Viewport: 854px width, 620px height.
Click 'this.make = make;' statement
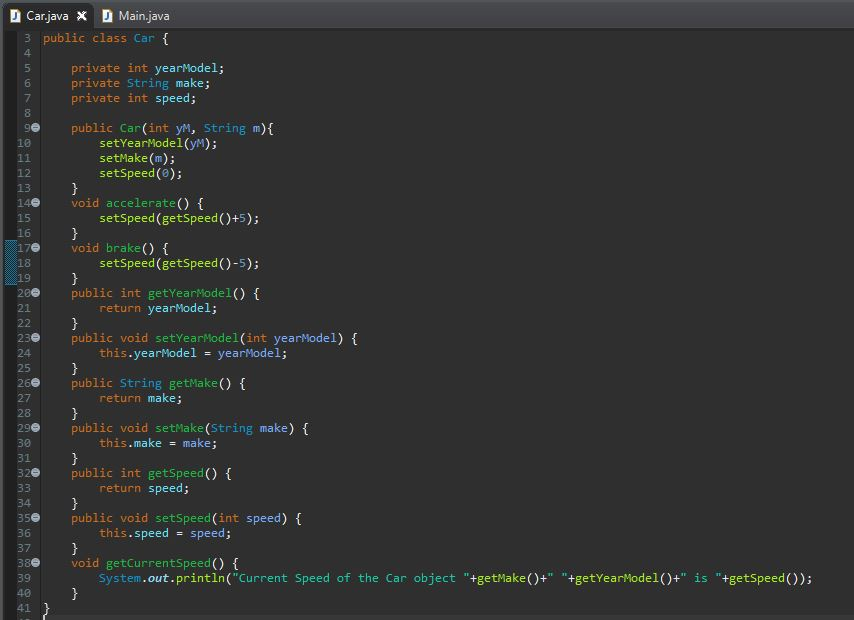[158, 443]
